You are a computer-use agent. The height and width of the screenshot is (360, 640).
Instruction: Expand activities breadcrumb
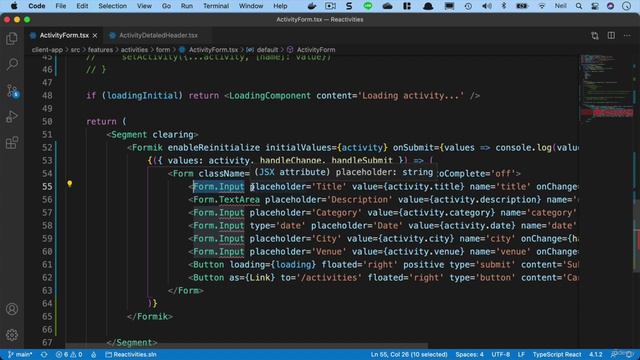pyautogui.click(x=134, y=50)
